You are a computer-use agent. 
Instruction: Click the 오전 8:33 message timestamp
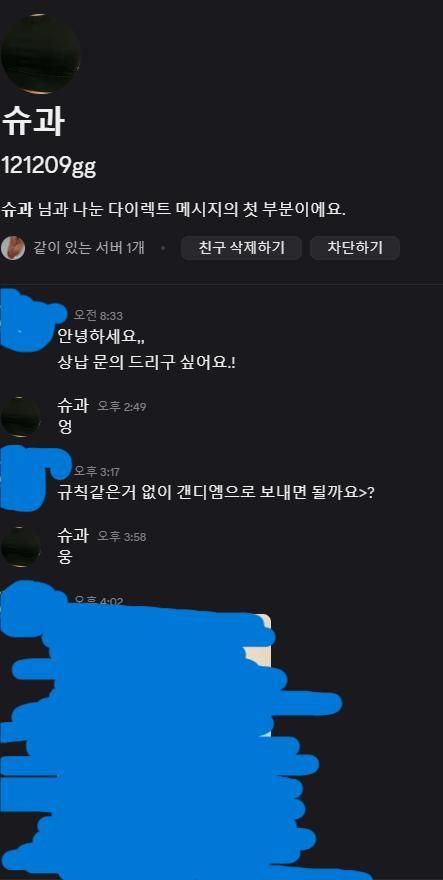click(x=98, y=316)
